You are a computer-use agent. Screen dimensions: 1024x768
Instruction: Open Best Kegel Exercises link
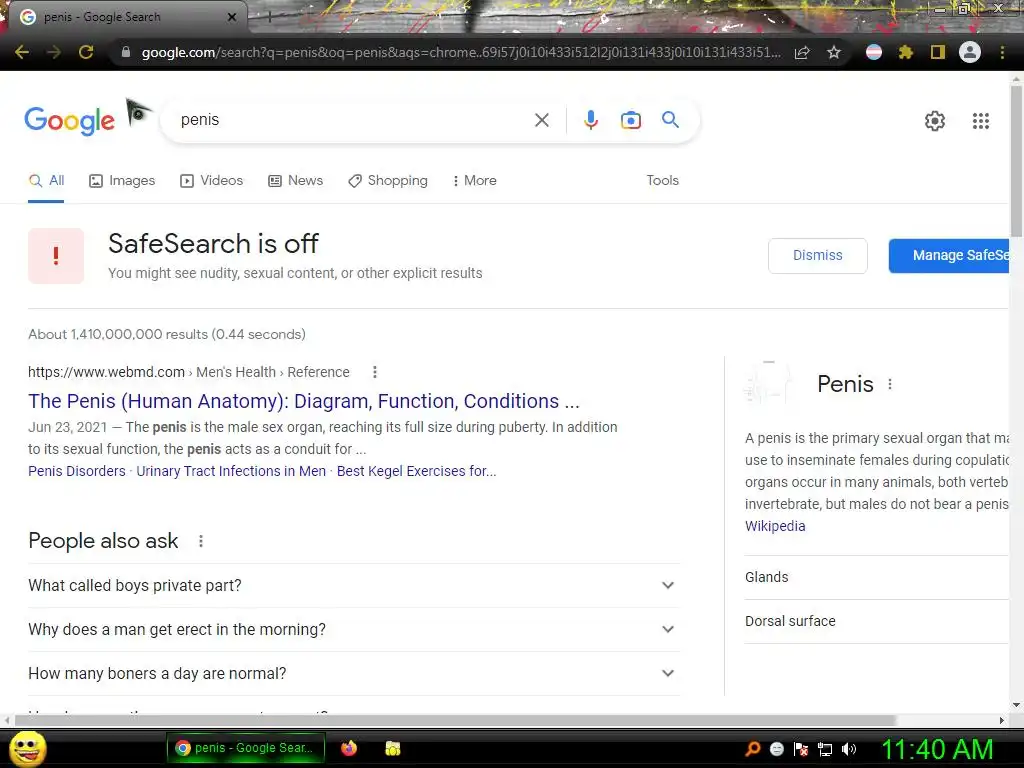click(417, 472)
